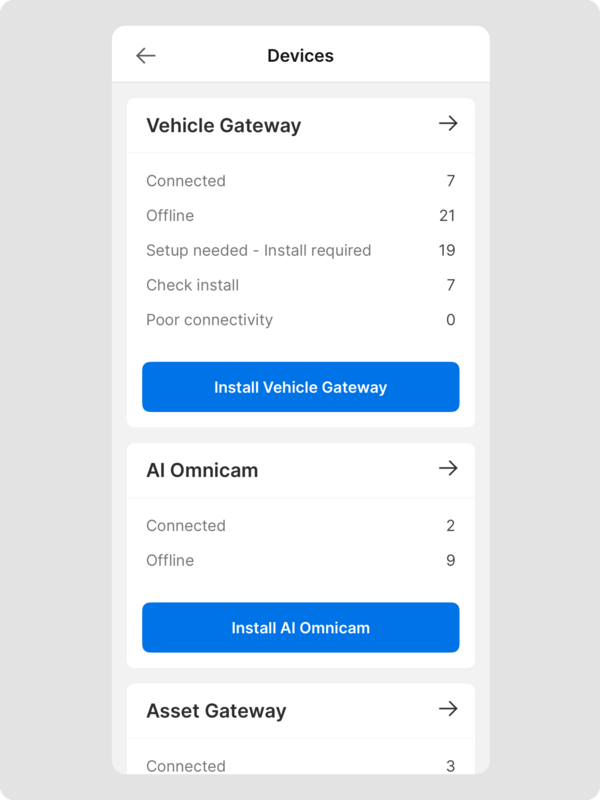Open Vehicle Gateway details arrow
This screenshot has height=800, width=600.
click(448, 124)
